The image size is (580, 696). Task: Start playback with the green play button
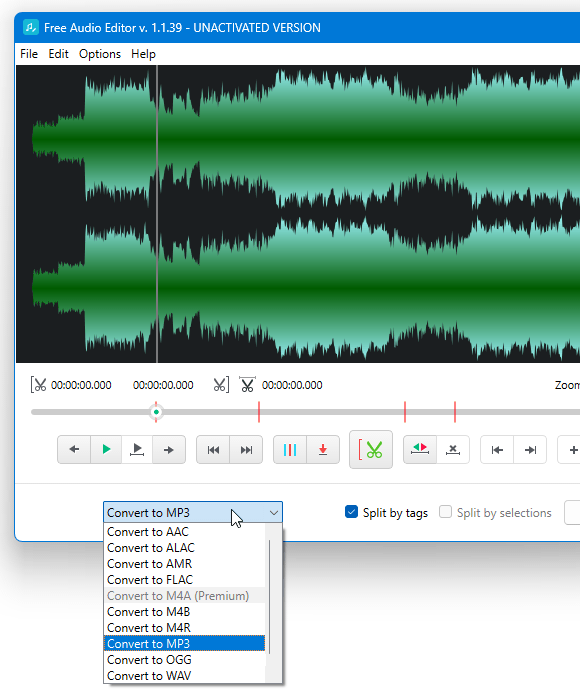[x=106, y=450]
